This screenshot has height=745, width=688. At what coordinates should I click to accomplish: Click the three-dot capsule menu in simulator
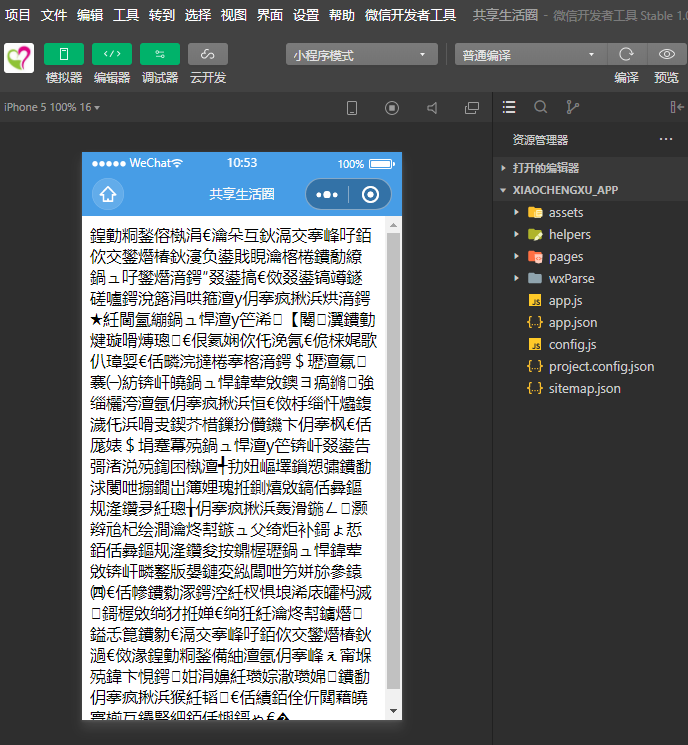click(x=328, y=195)
